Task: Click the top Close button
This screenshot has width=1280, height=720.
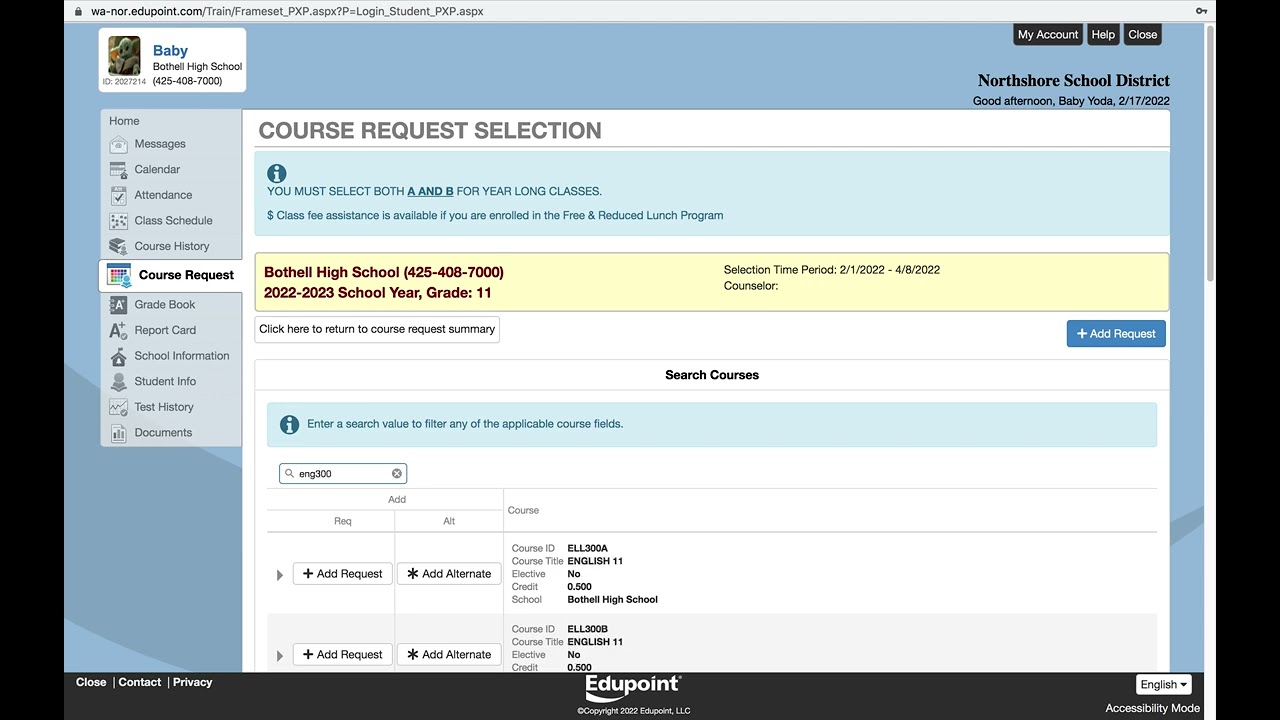Action: coord(1142,34)
